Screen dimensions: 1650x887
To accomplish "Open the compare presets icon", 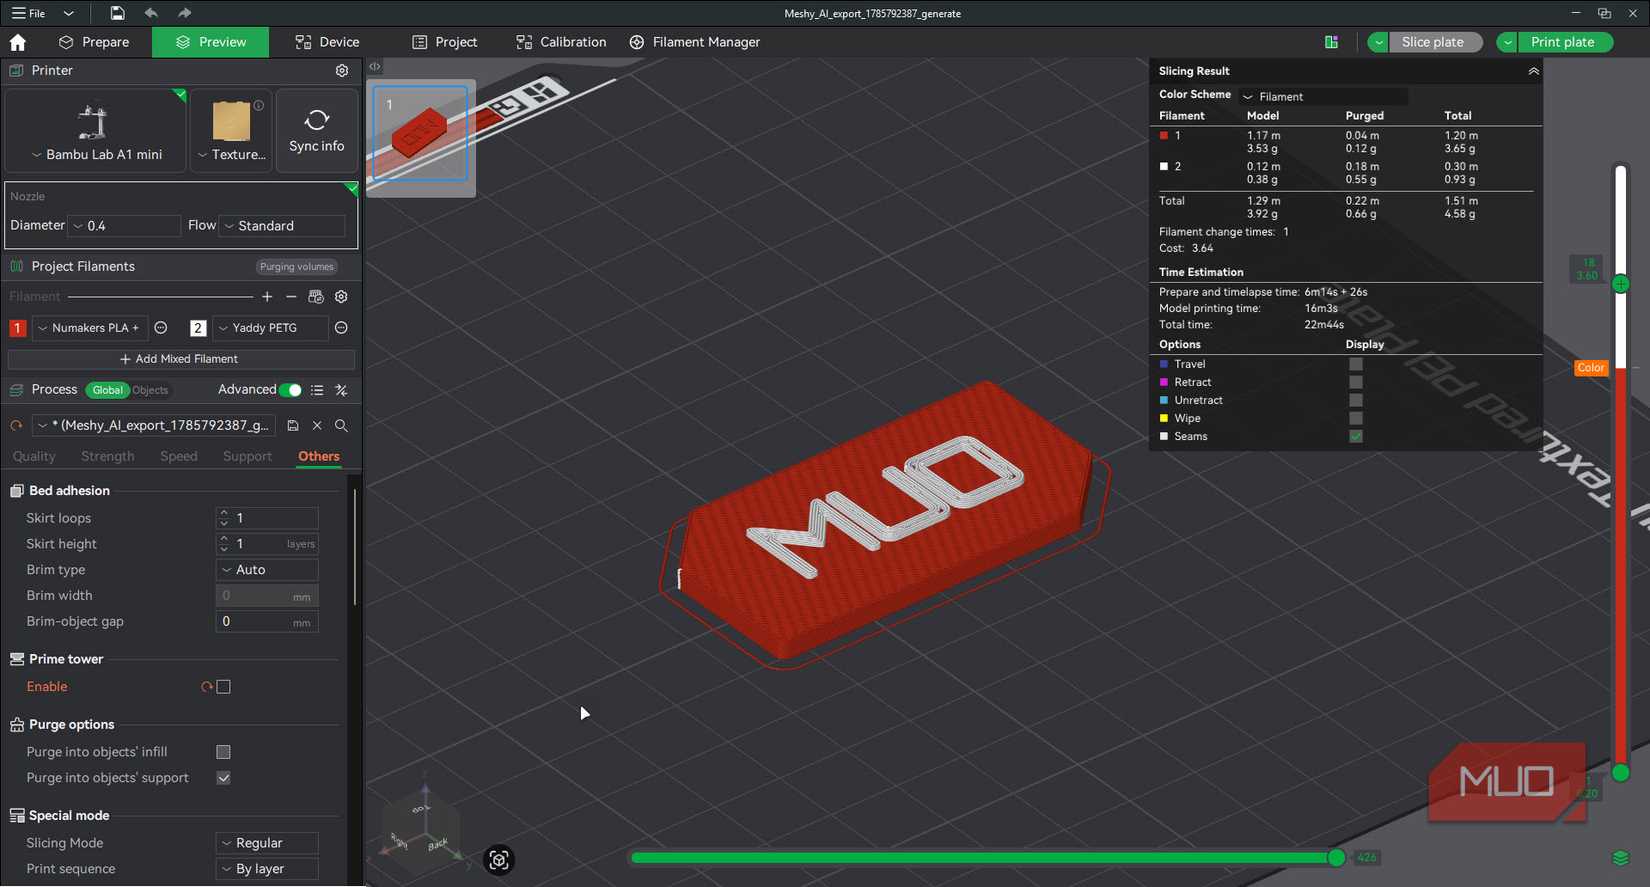I will coord(341,390).
